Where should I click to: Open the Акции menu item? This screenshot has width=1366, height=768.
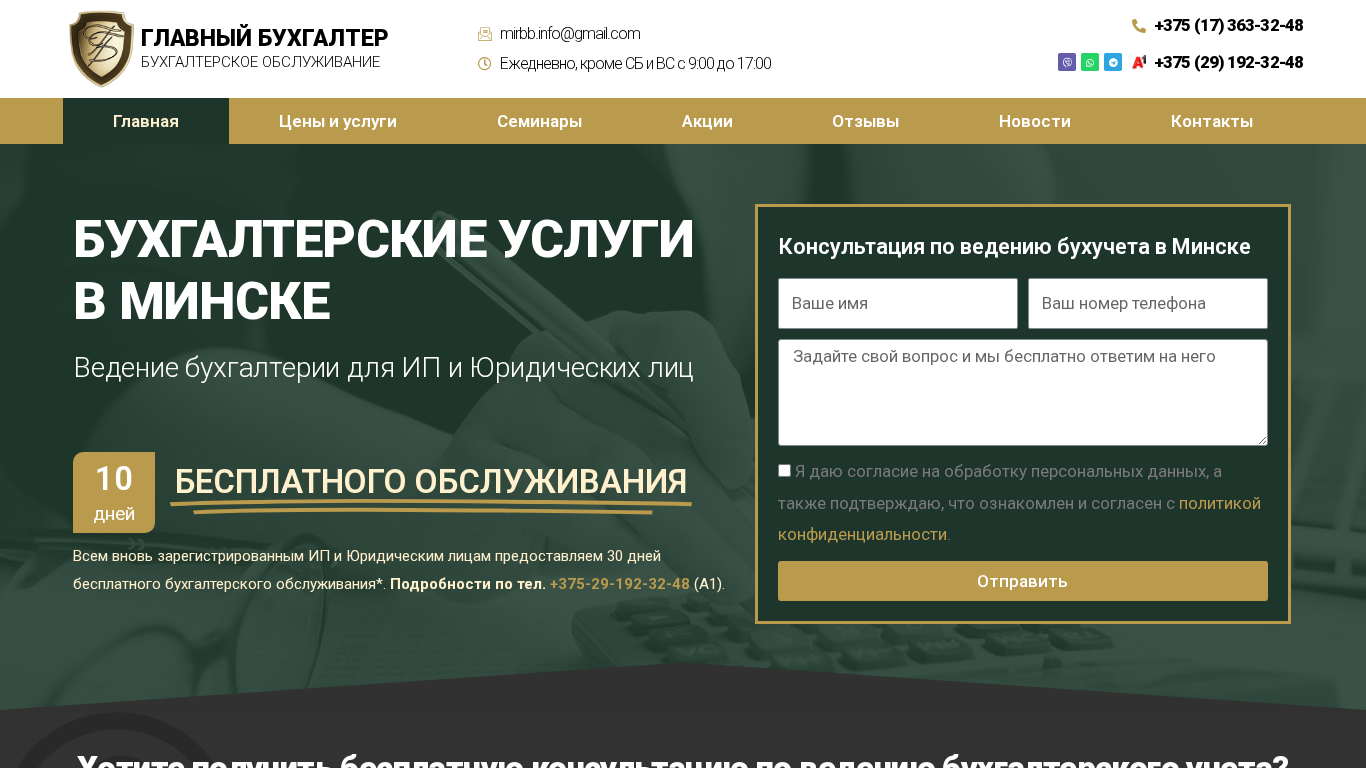(x=707, y=121)
